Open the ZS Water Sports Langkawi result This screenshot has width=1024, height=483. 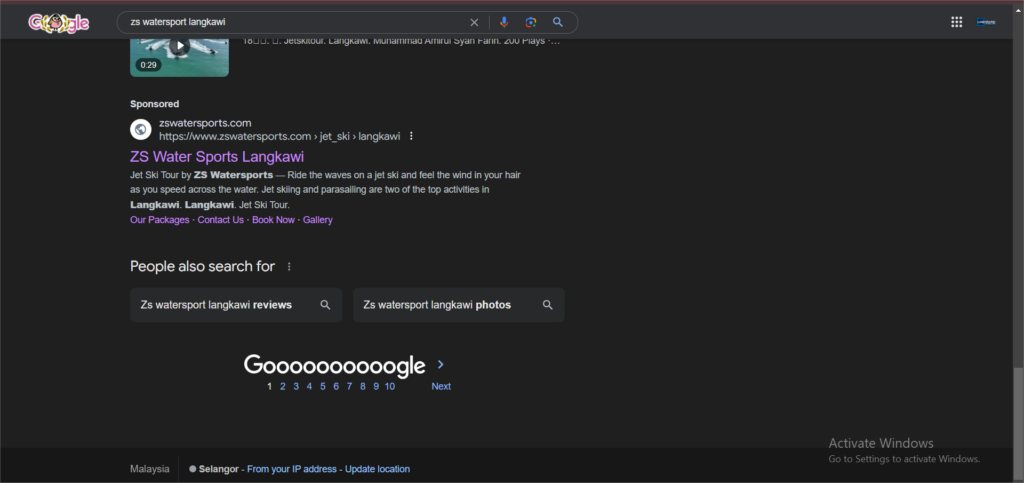pos(217,157)
